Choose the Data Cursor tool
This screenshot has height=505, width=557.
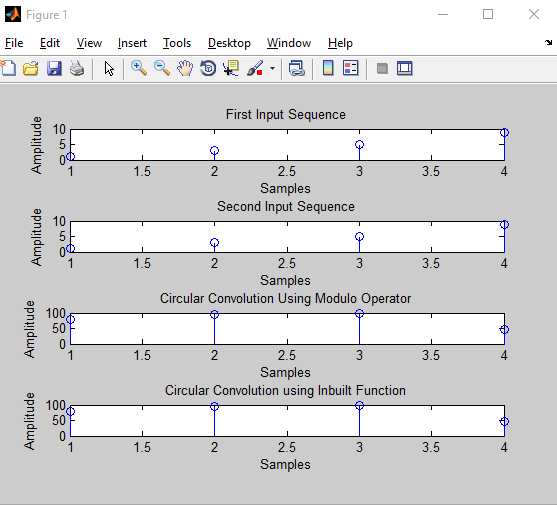[x=231, y=68]
